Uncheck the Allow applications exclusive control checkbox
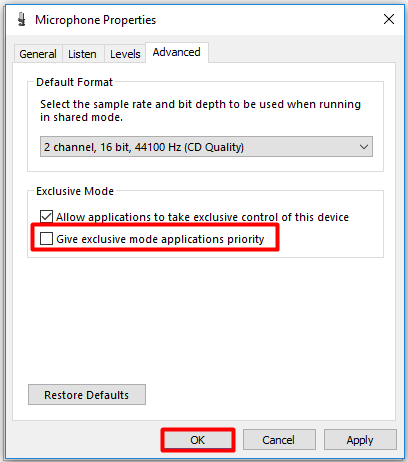The image size is (408, 462). 46,217
